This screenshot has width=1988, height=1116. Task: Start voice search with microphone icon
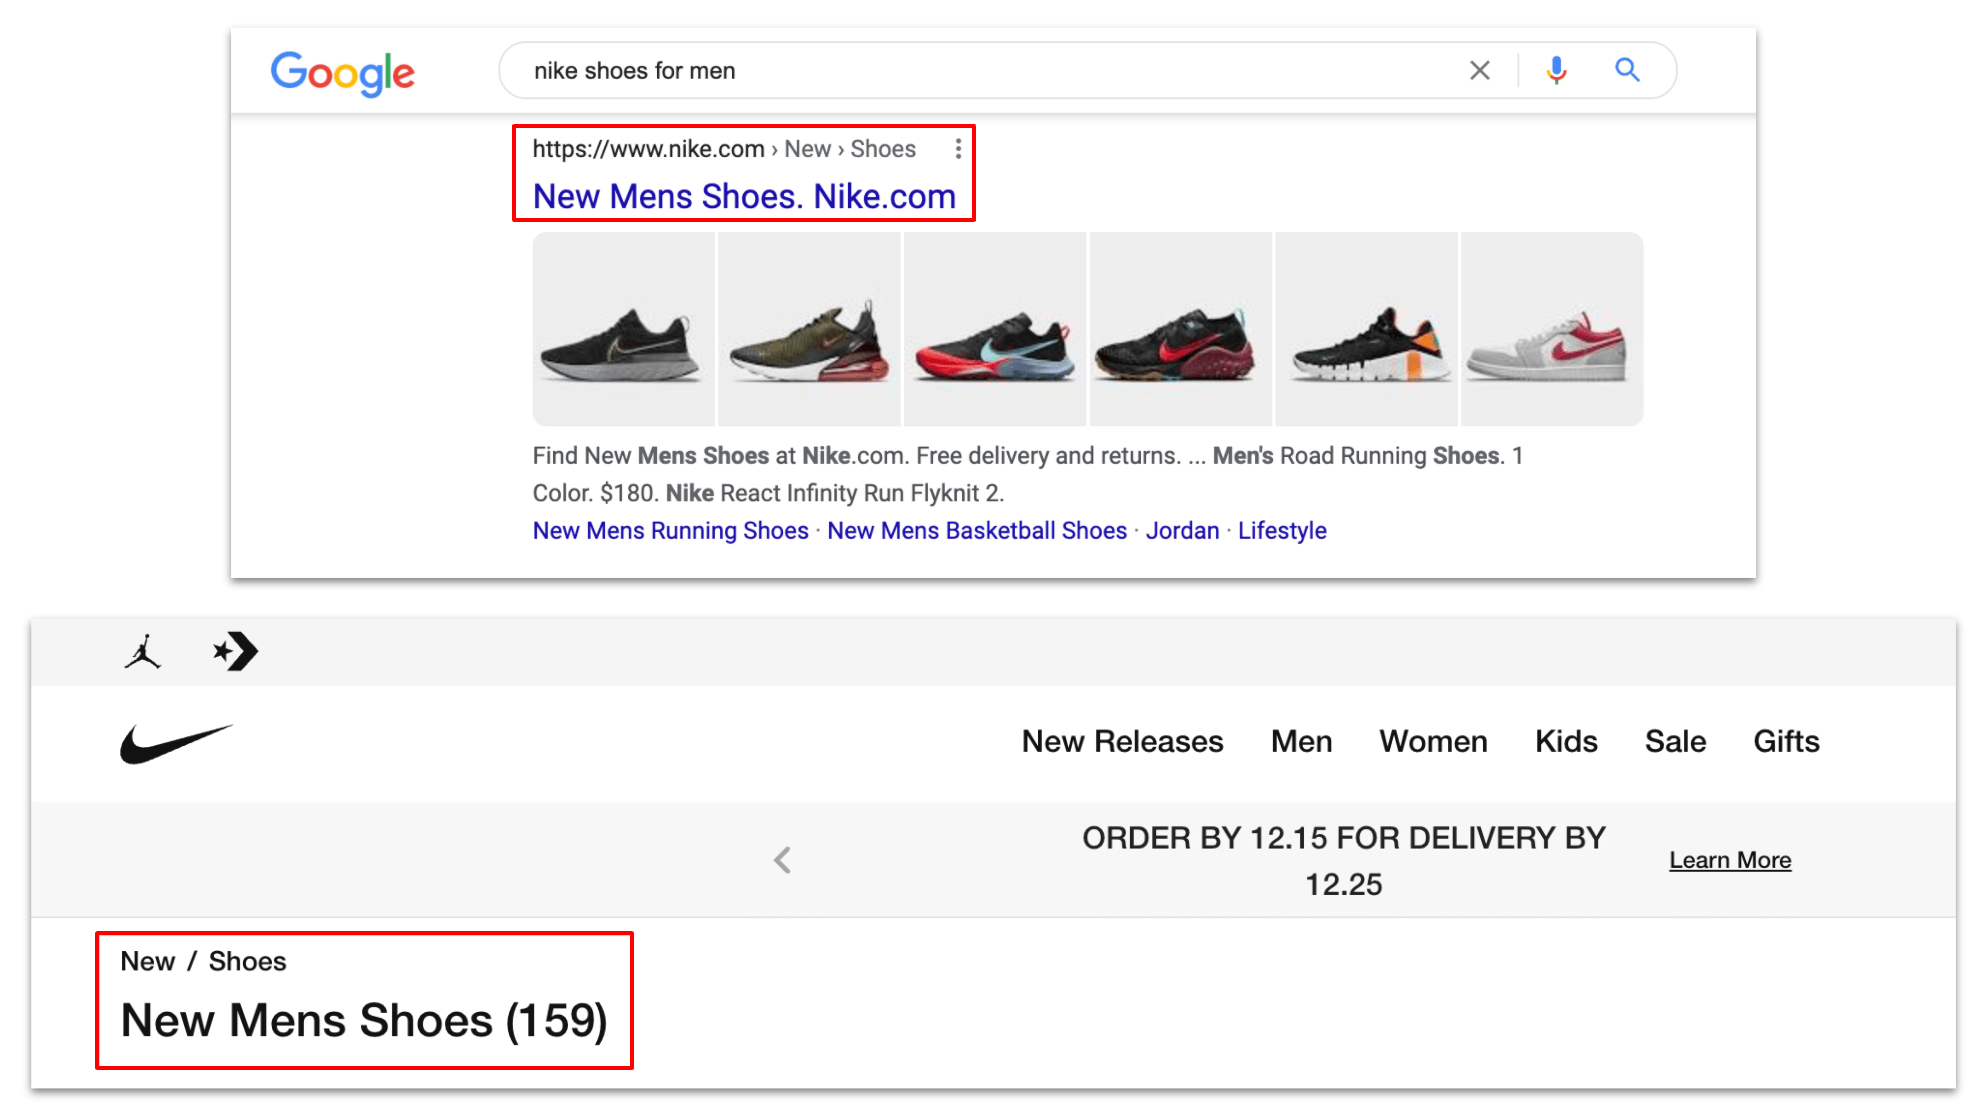(1556, 70)
